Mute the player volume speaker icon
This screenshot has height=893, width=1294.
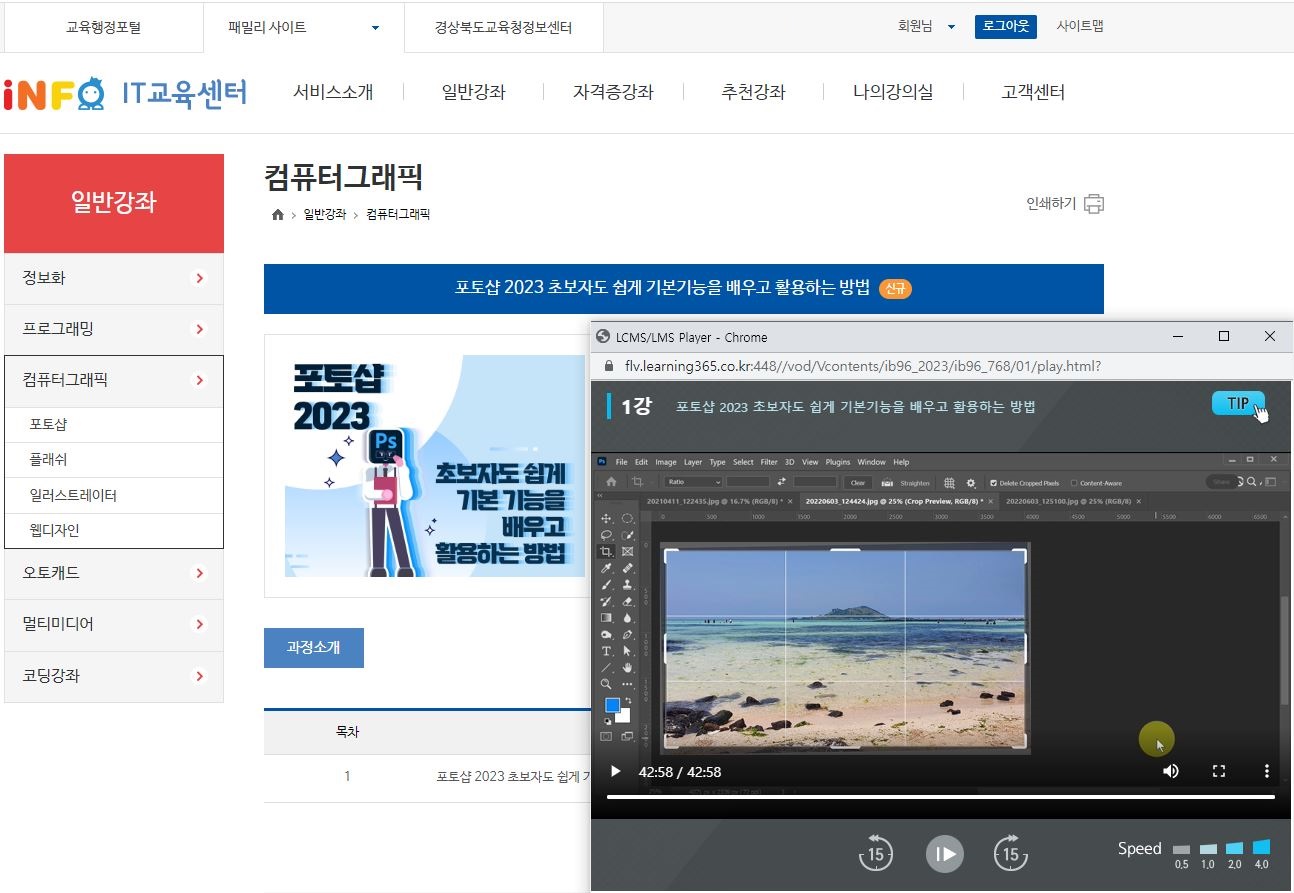click(1171, 771)
